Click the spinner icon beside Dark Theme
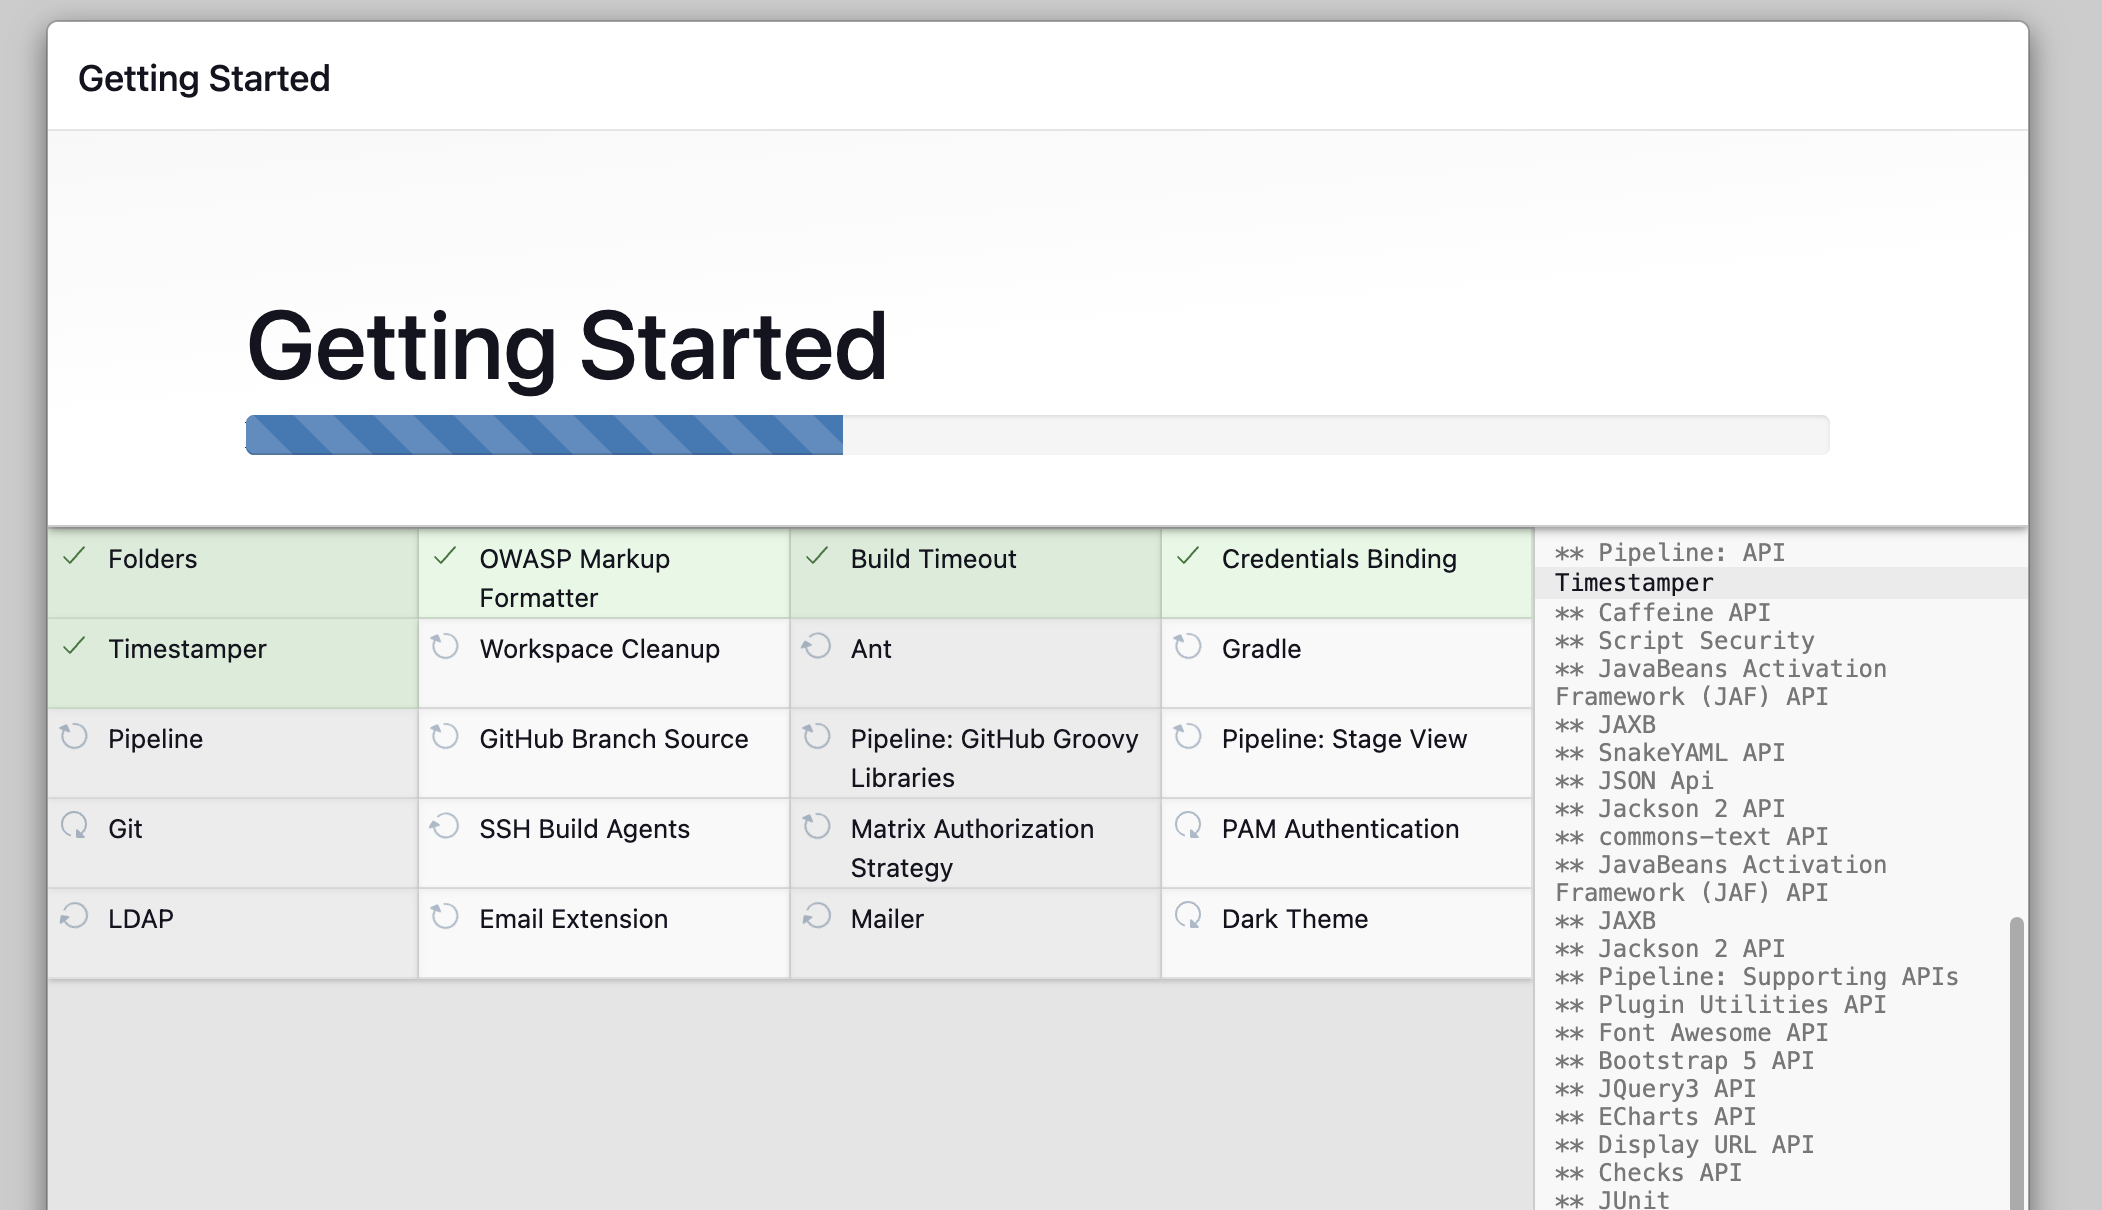The image size is (2102, 1210). [x=1188, y=916]
